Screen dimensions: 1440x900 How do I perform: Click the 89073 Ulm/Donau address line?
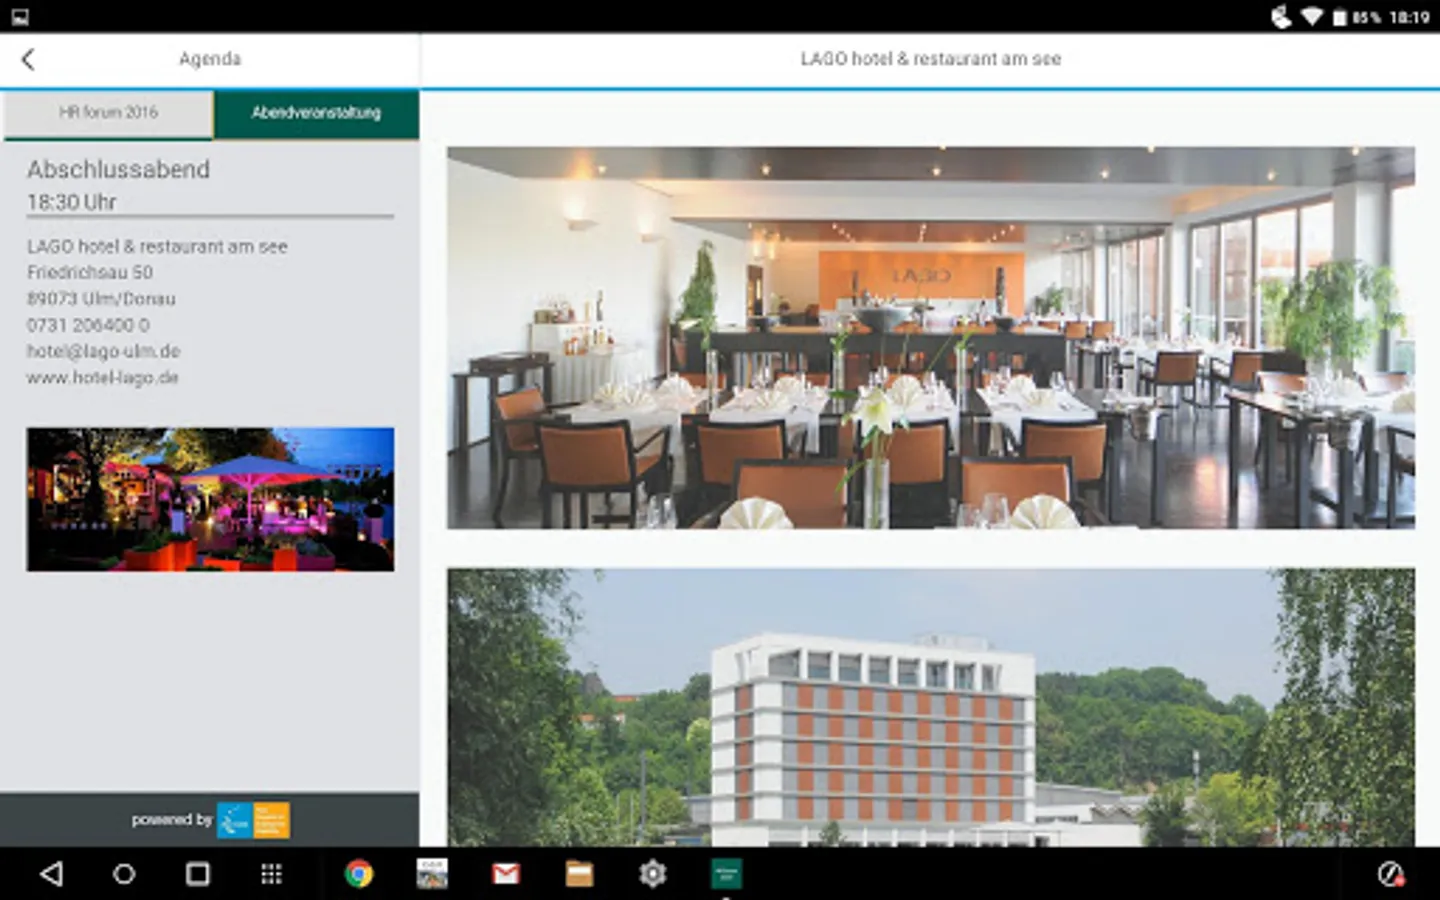101,298
